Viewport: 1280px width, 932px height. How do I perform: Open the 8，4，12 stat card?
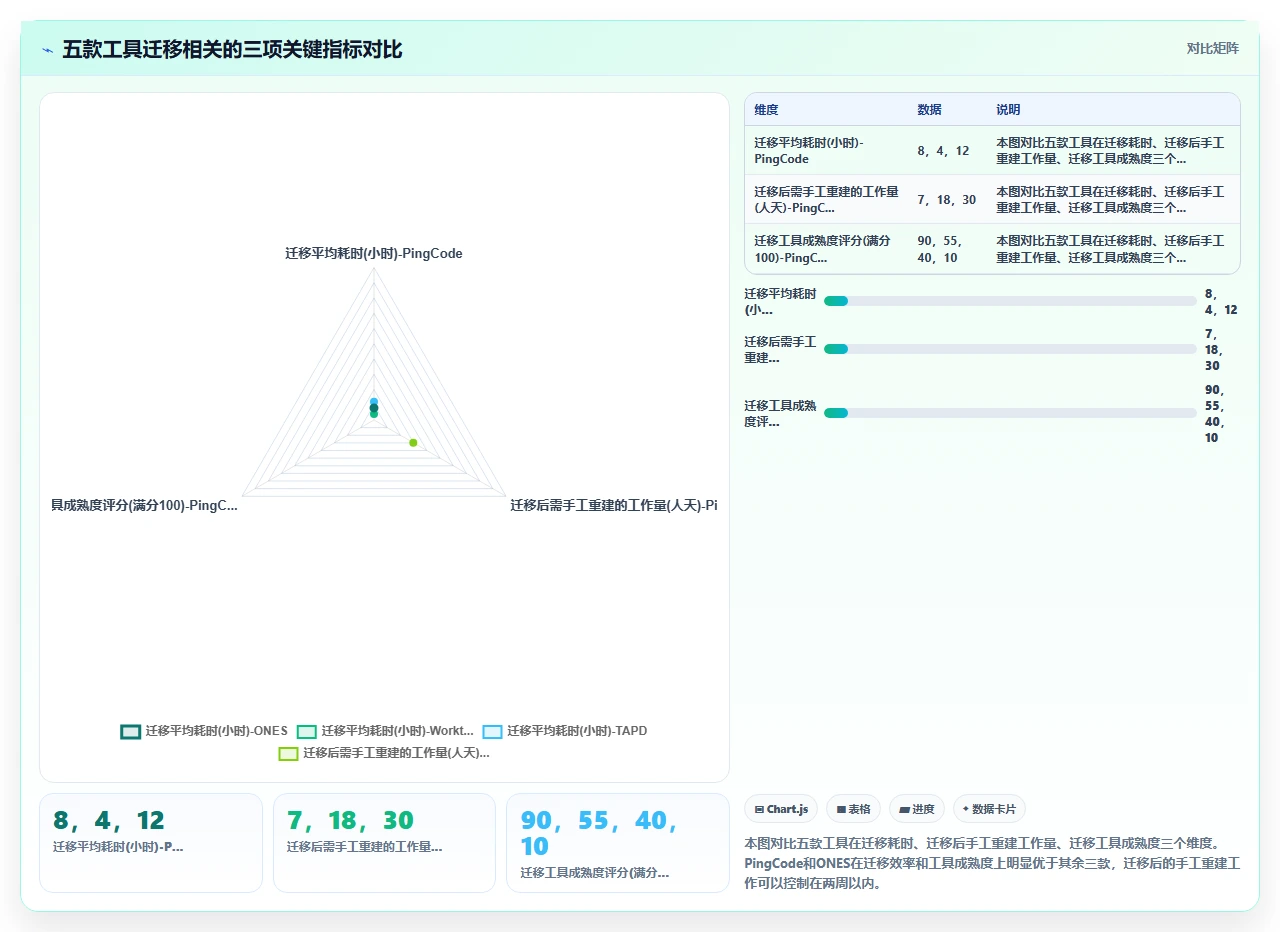(x=151, y=842)
